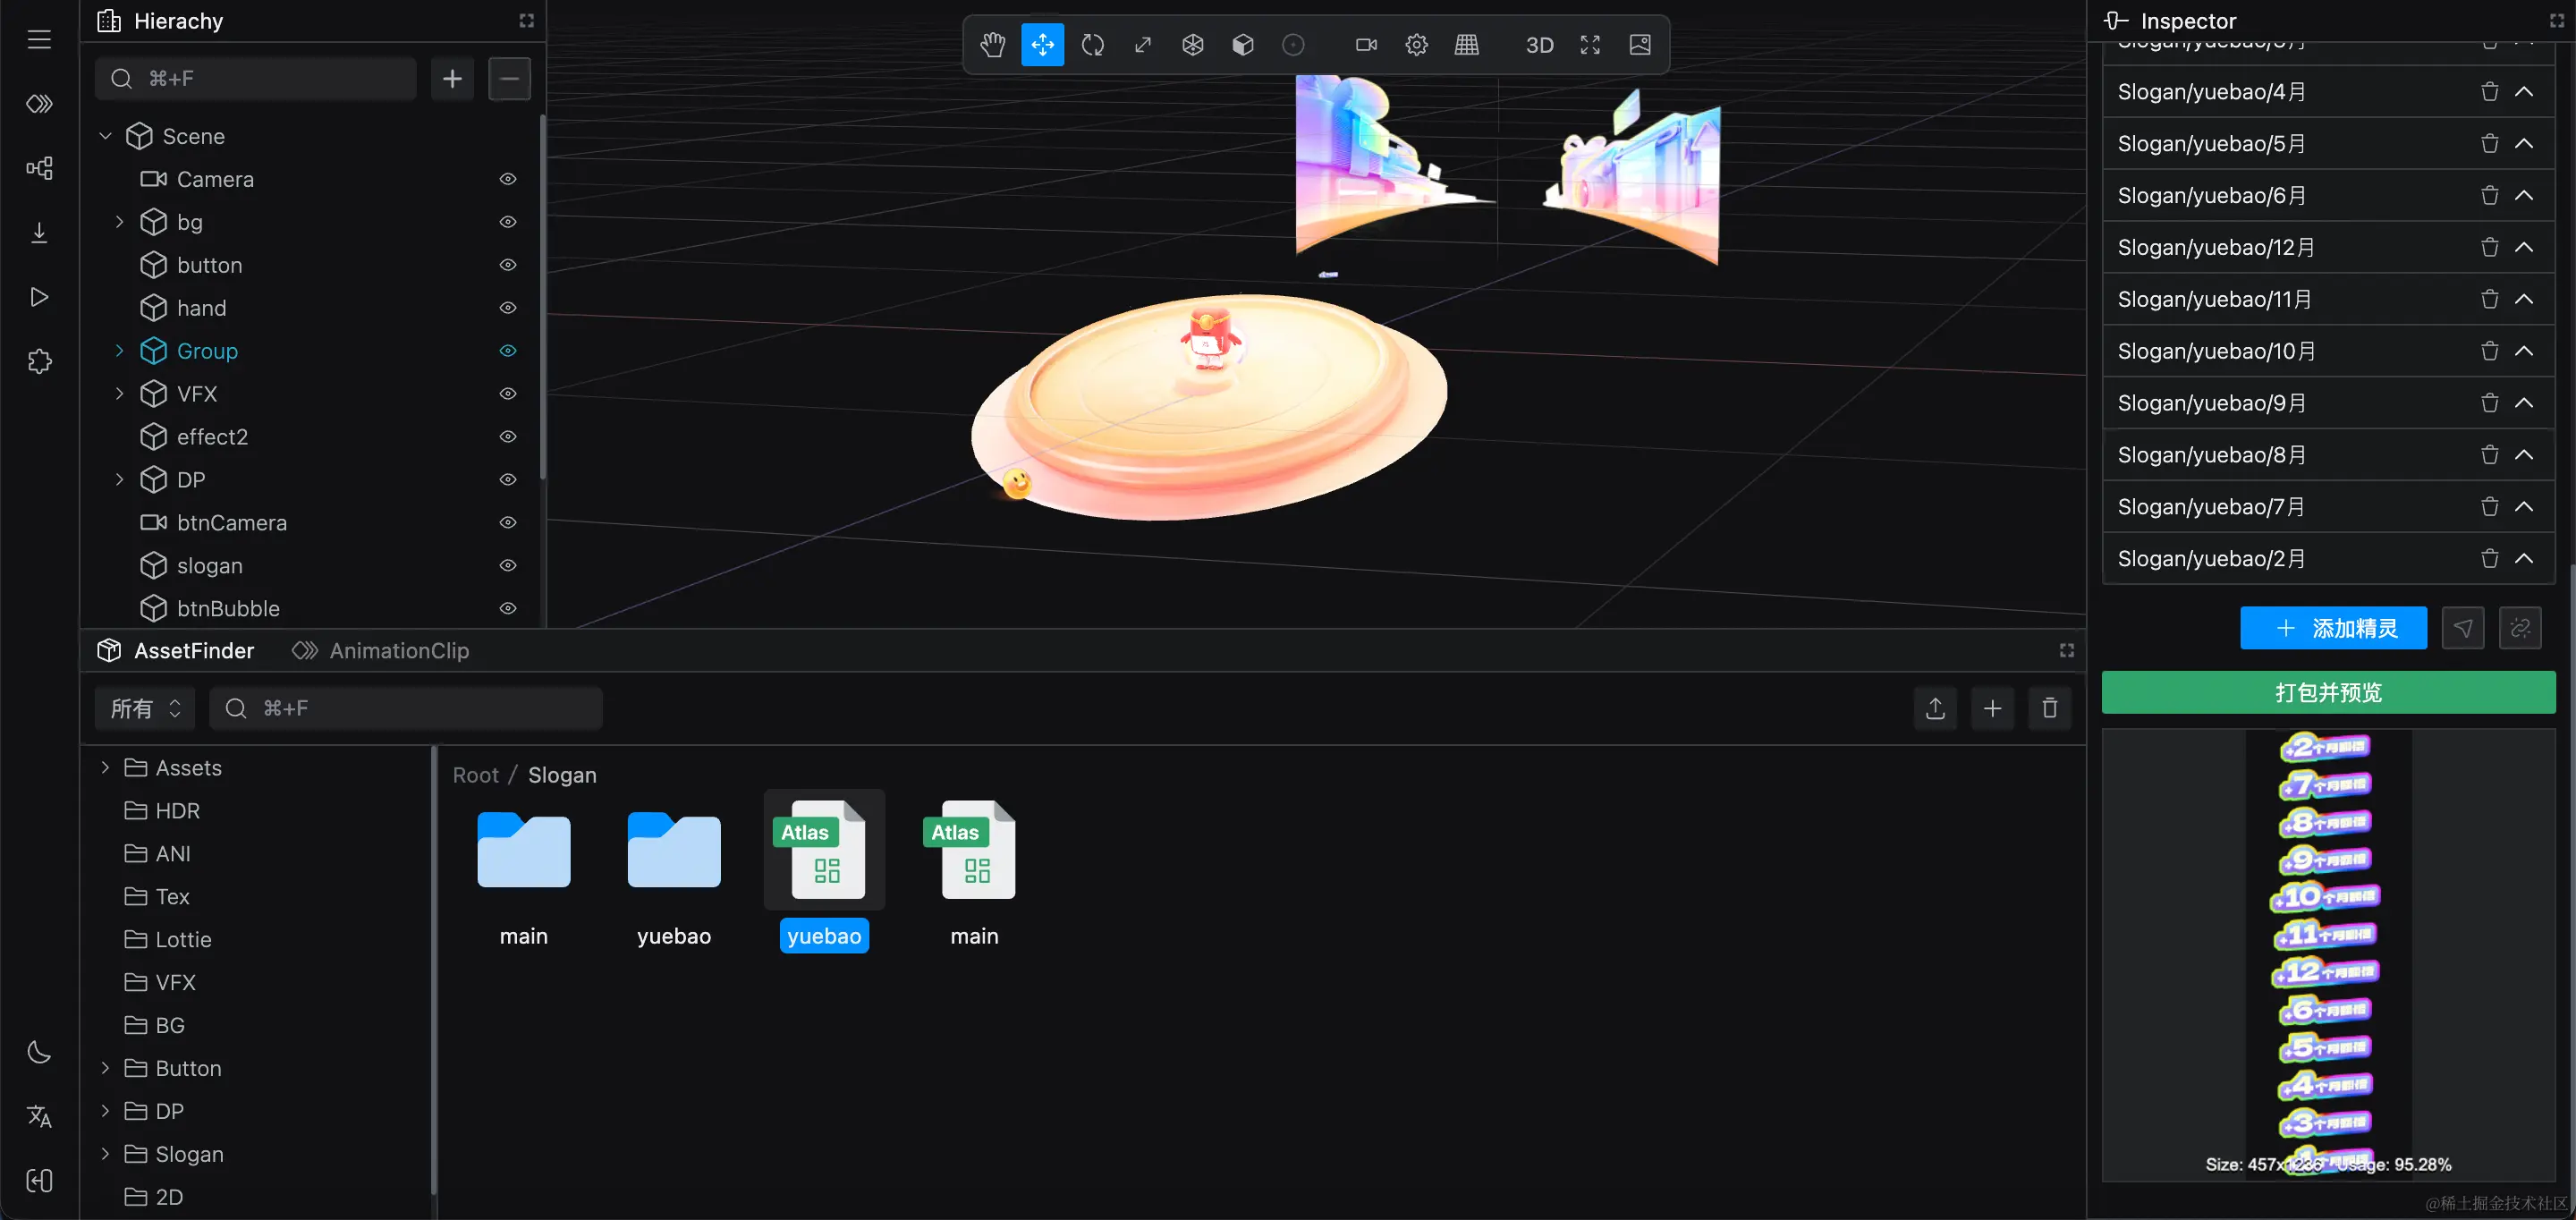The image size is (2576, 1220).
Task: Toggle visibility of Group node
Action: click(x=508, y=351)
